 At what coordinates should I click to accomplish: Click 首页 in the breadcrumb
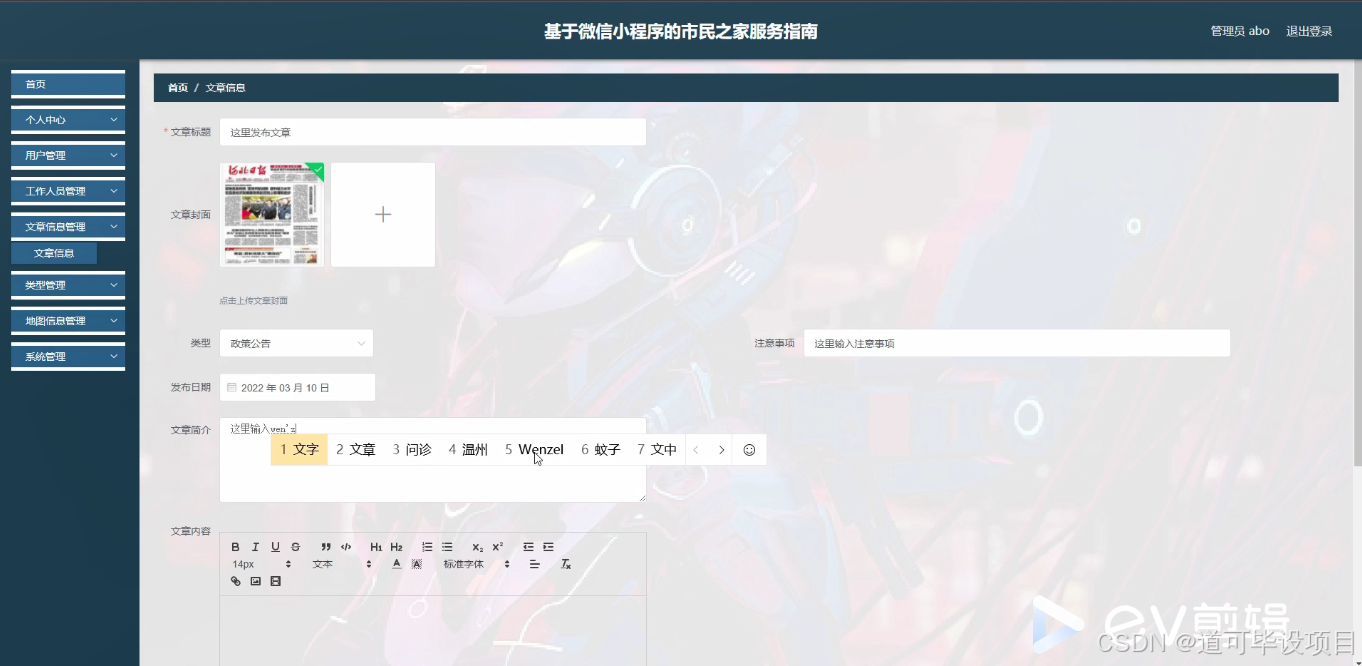(x=178, y=88)
